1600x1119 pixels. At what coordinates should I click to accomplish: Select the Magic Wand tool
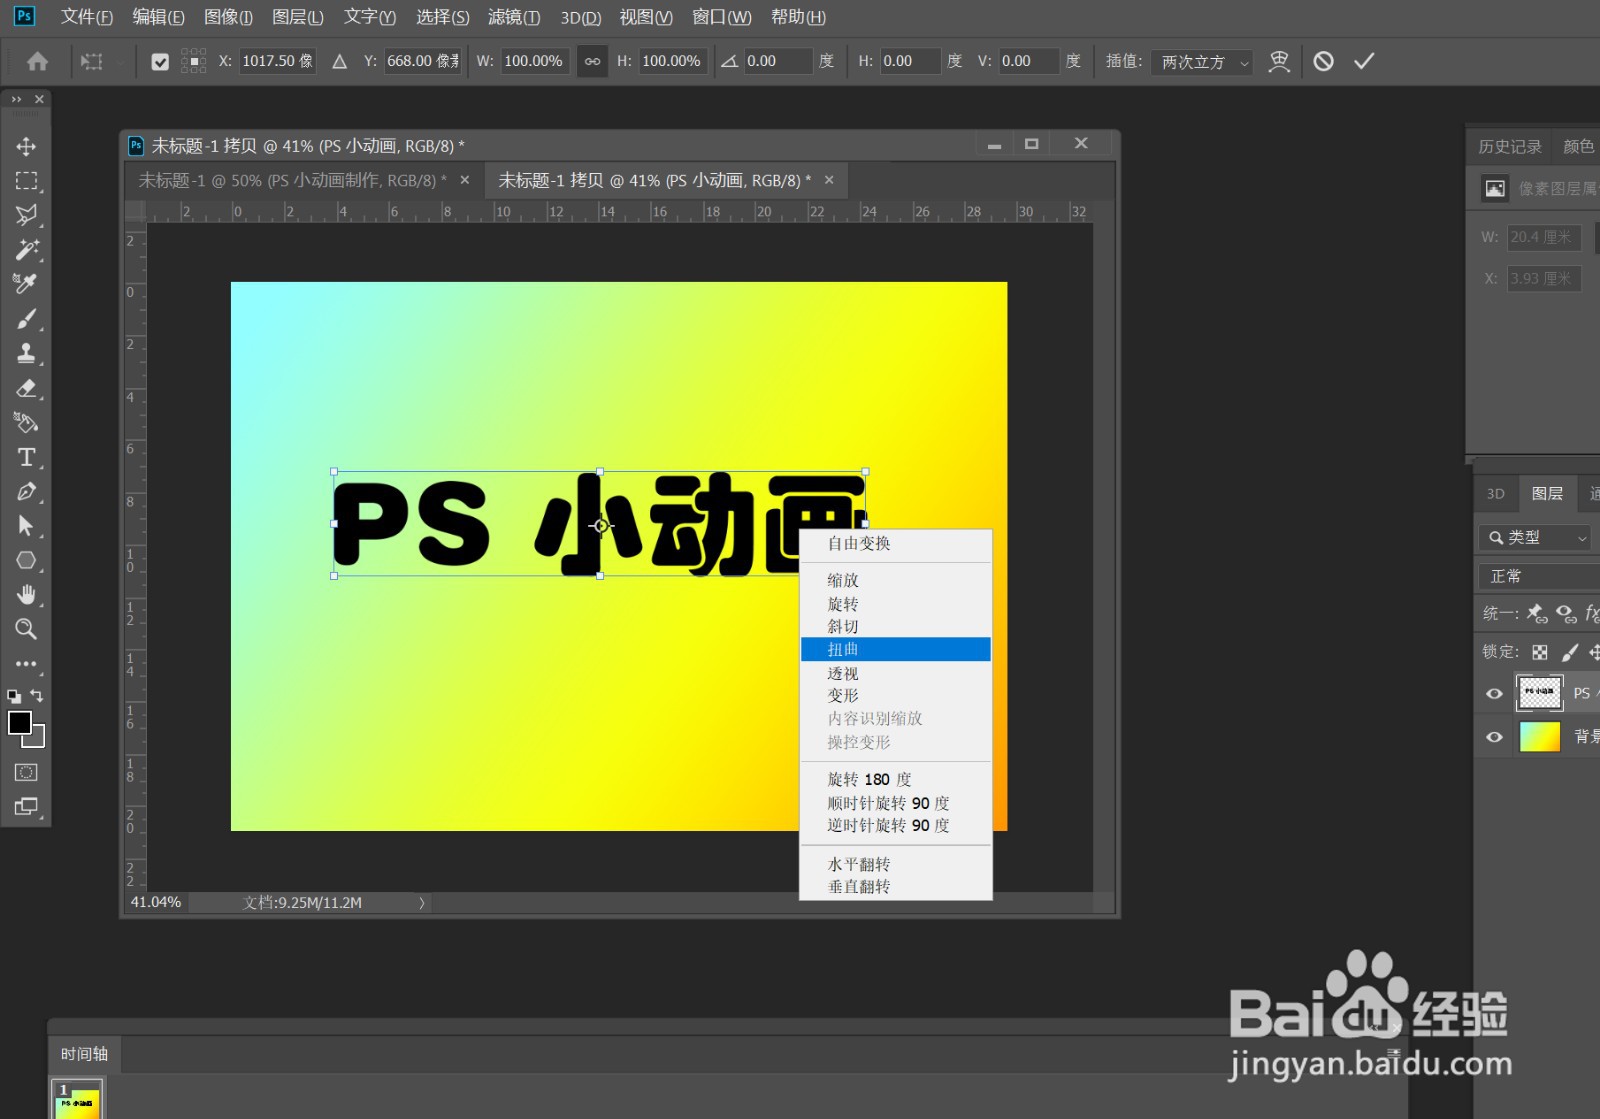[x=27, y=250]
